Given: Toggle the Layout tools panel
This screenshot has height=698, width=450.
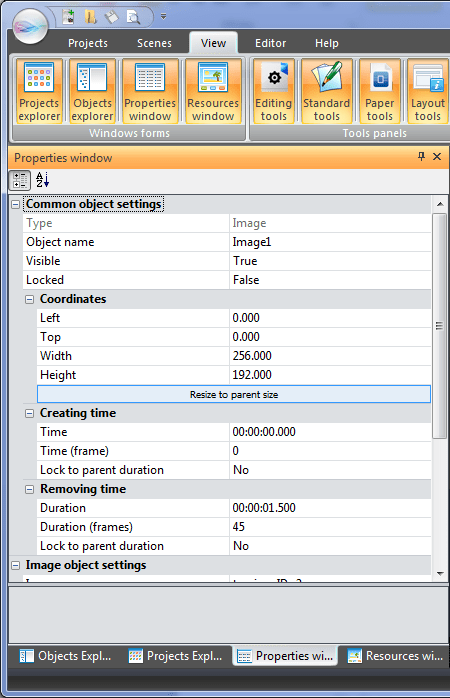Looking at the screenshot, I should pos(428,91).
